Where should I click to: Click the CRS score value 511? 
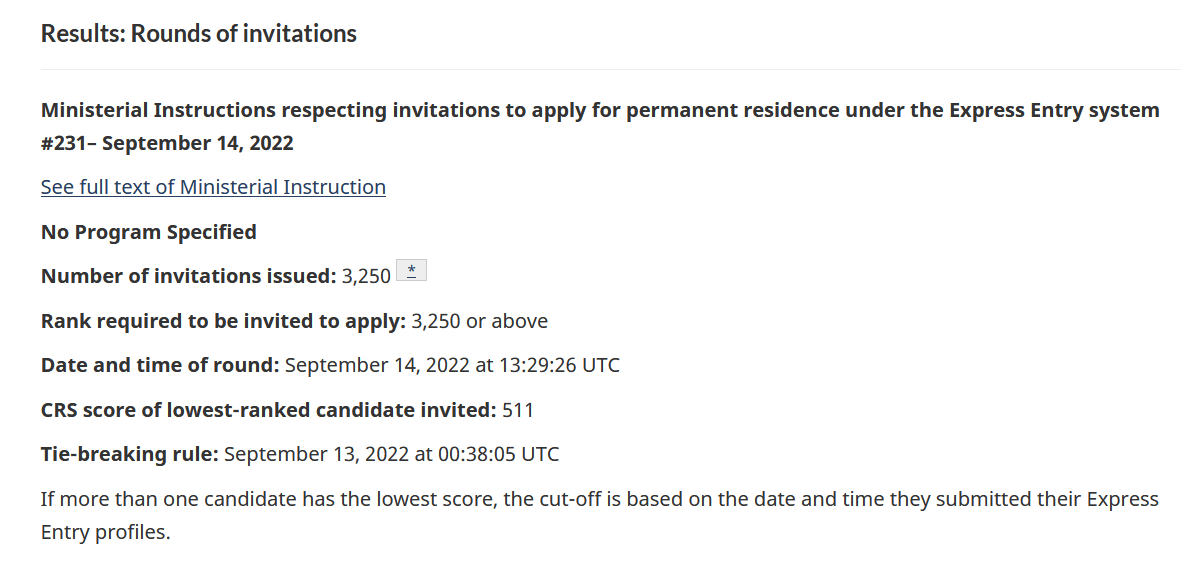(x=518, y=410)
